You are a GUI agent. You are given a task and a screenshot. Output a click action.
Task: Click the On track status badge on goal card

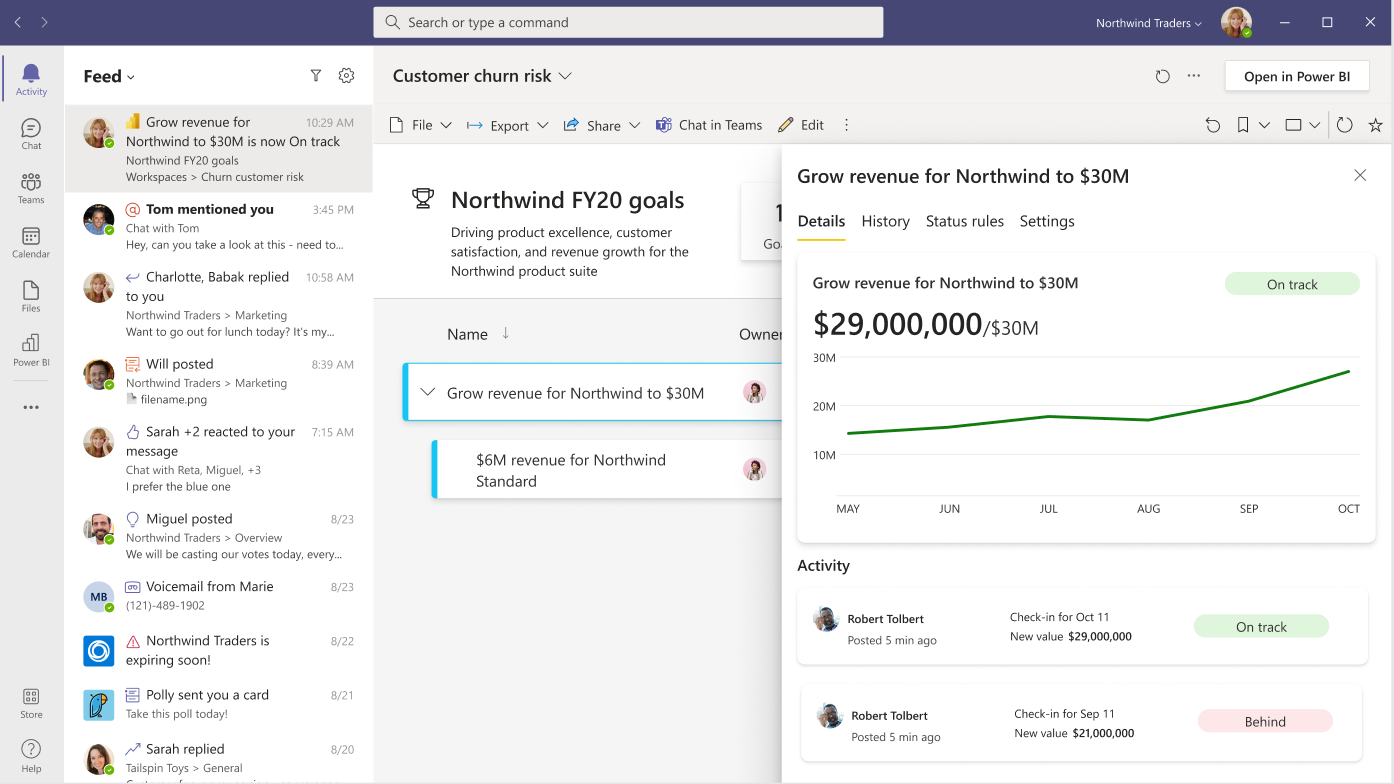(x=1292, y=284)
